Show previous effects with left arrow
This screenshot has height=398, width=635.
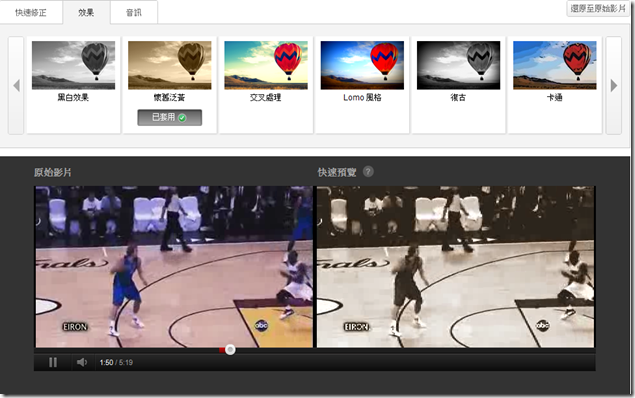16,85
